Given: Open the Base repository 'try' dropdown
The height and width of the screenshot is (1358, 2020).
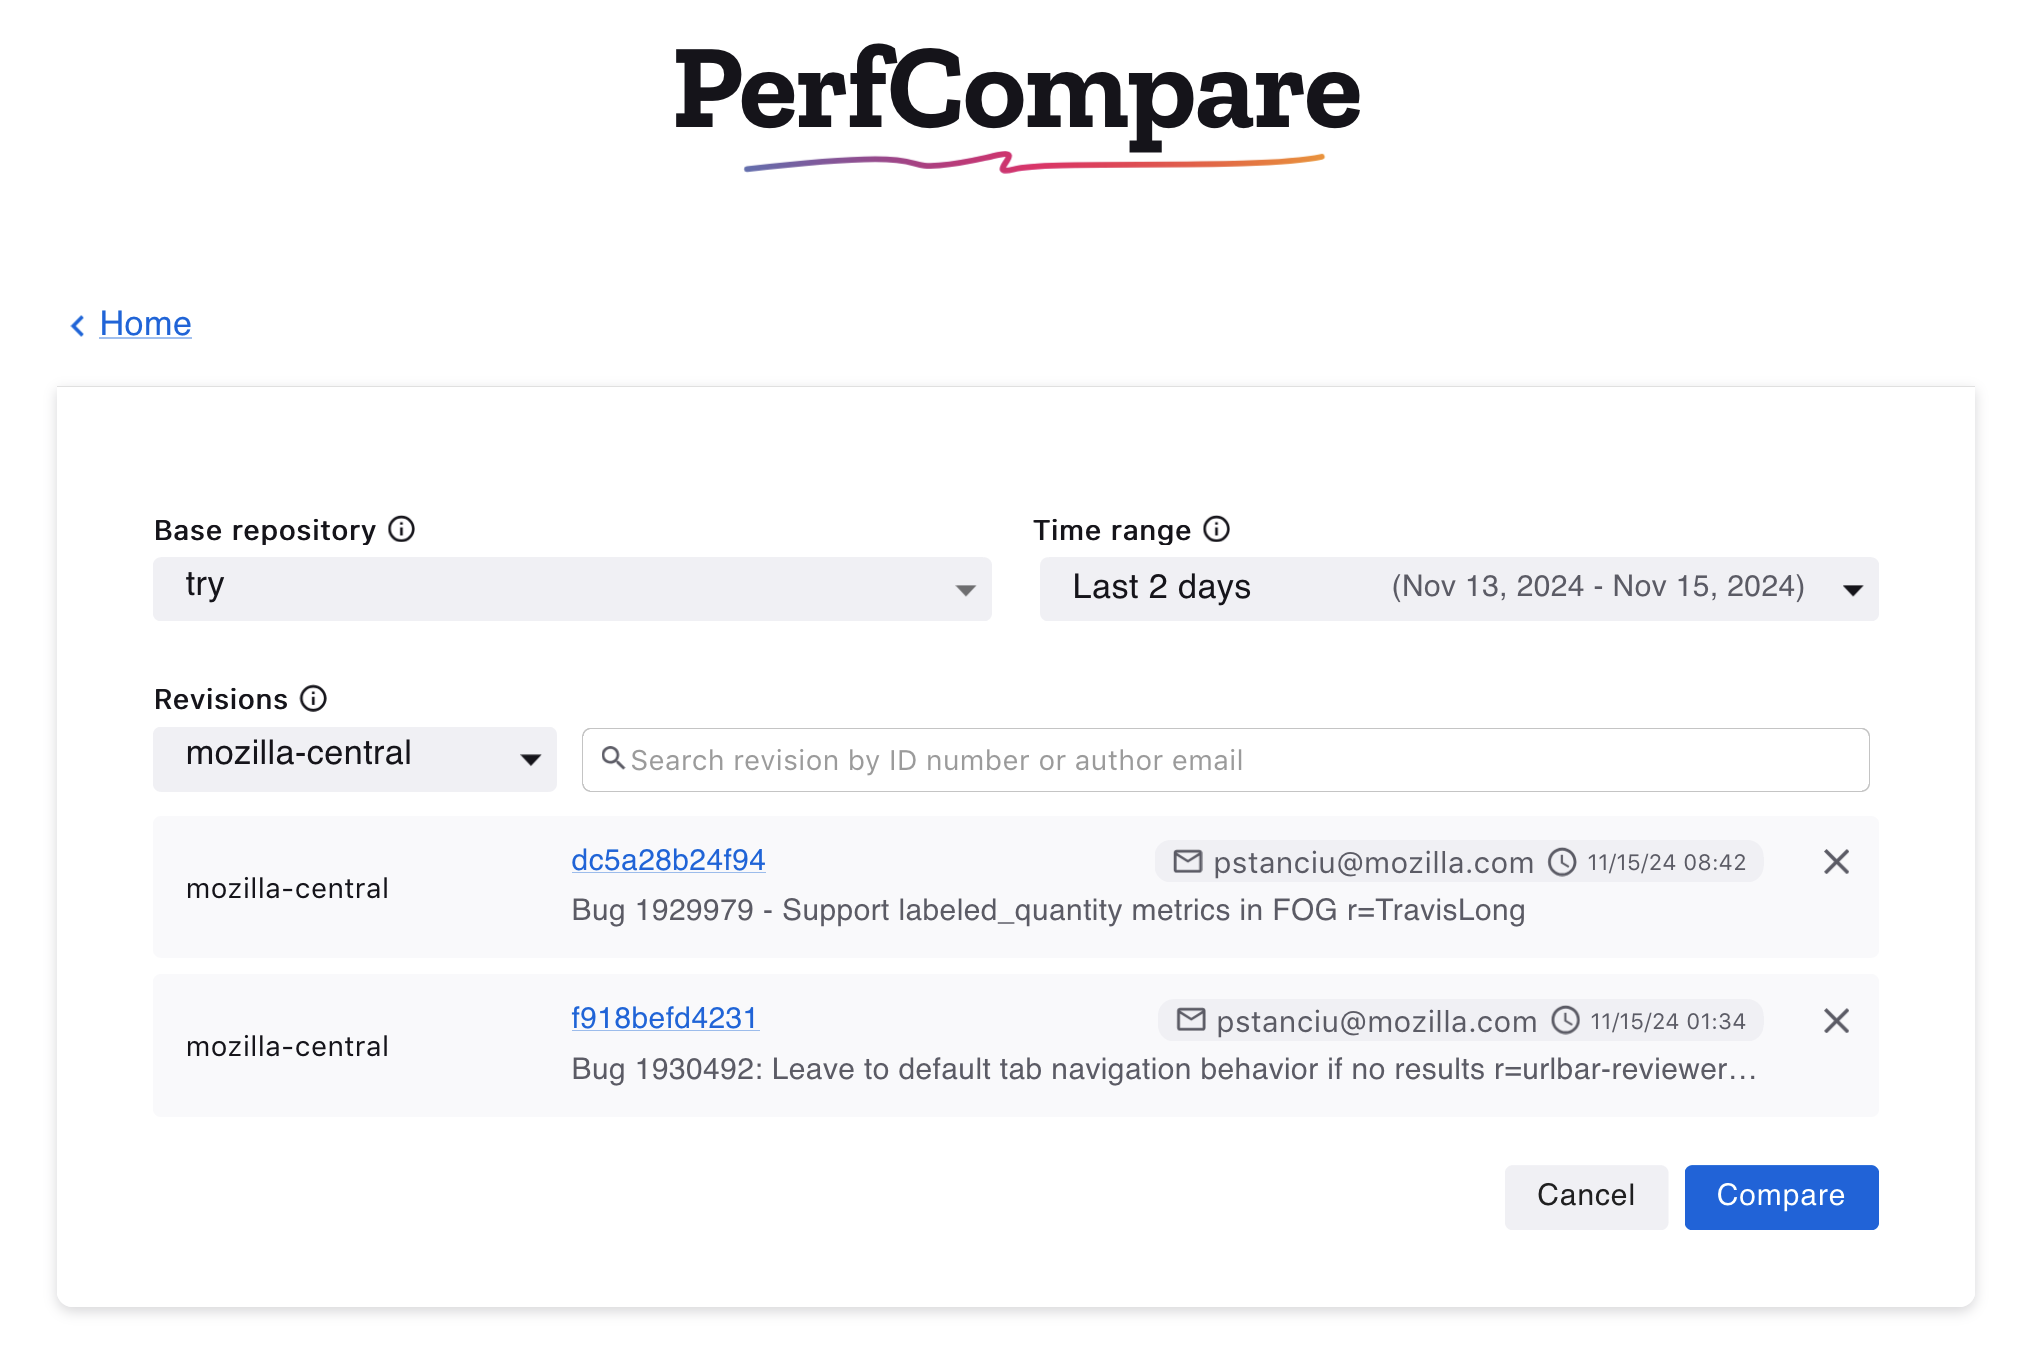Looking at the screenshot, I should pos(572,589).
